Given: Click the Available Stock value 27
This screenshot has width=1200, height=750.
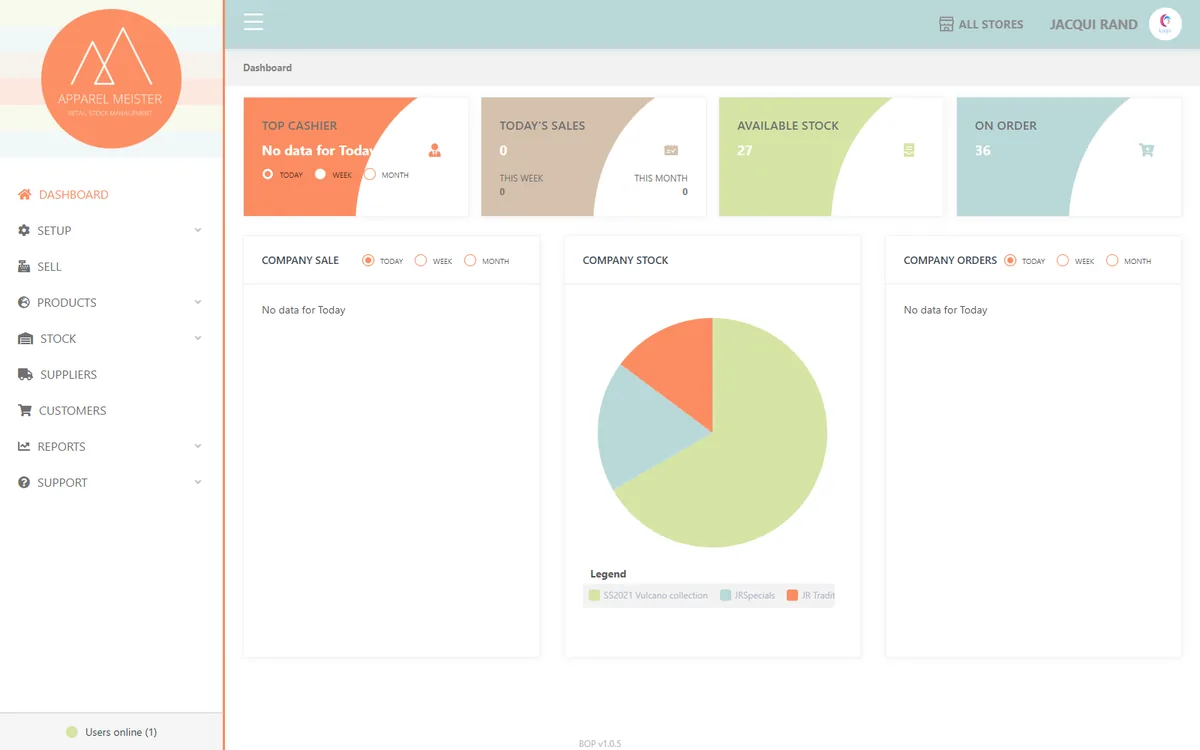Looking at the screenshot, I should click(744, 151).
